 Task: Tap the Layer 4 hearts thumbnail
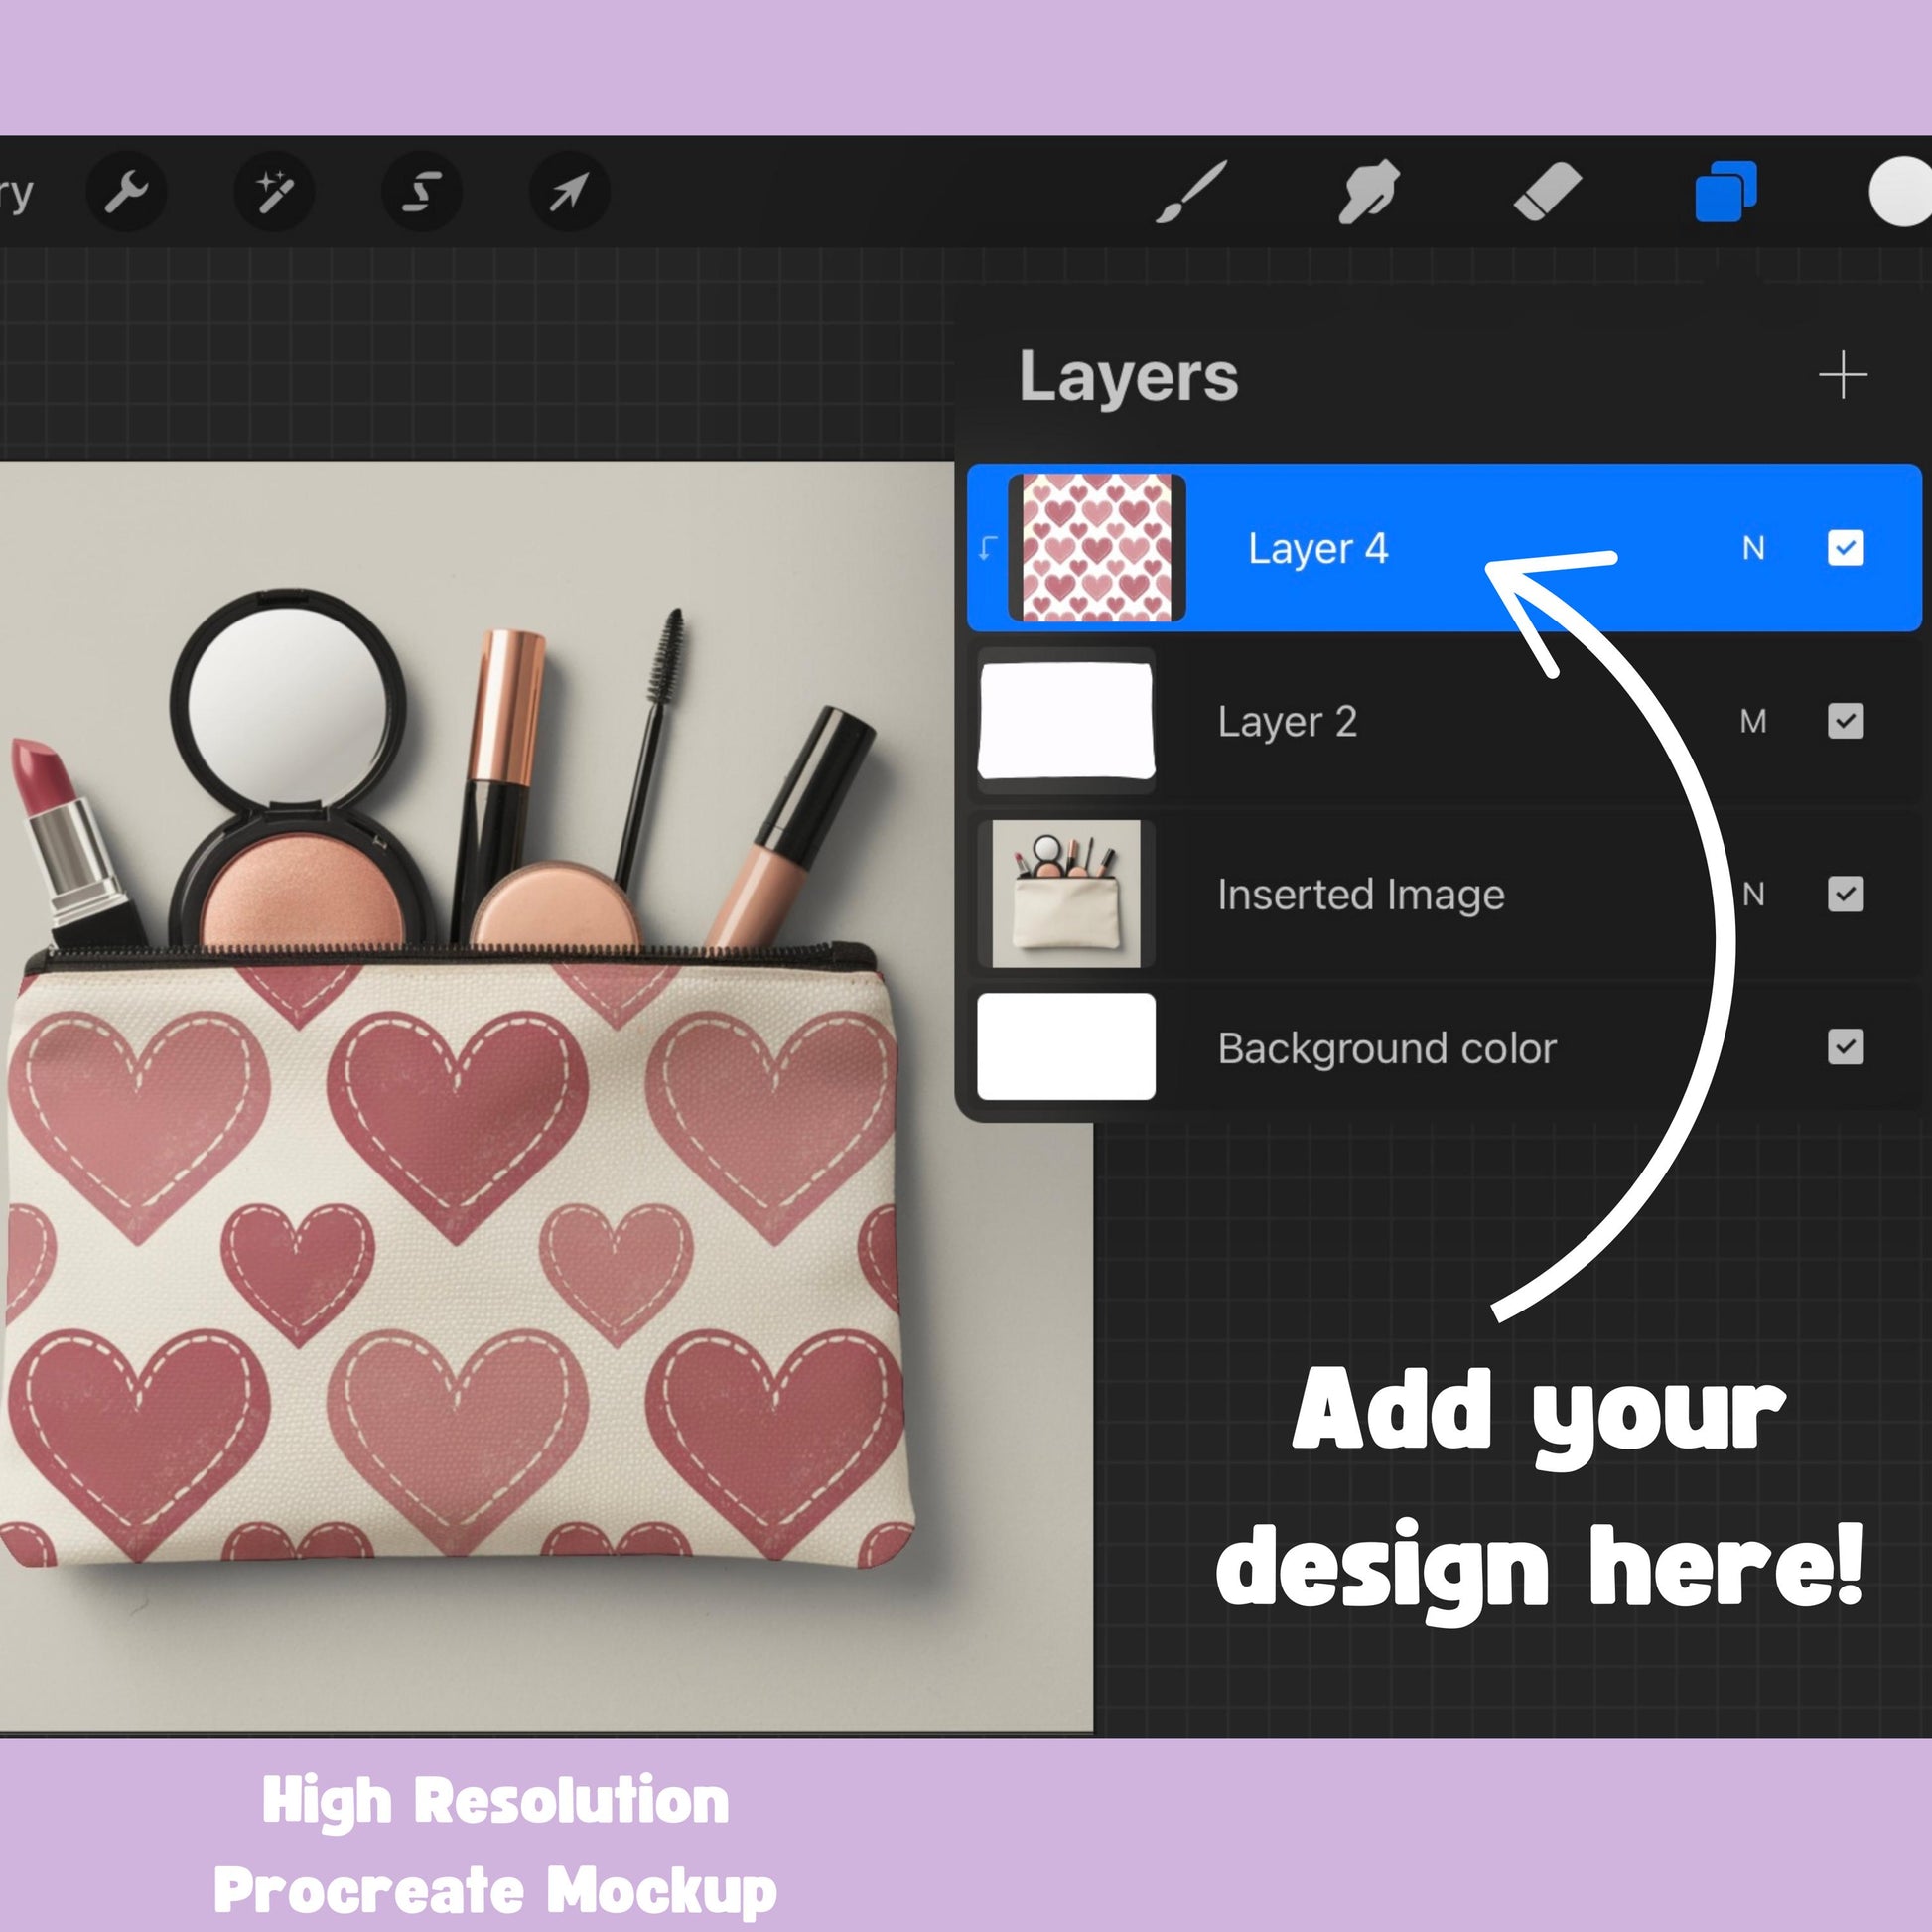click(1096, 548)
